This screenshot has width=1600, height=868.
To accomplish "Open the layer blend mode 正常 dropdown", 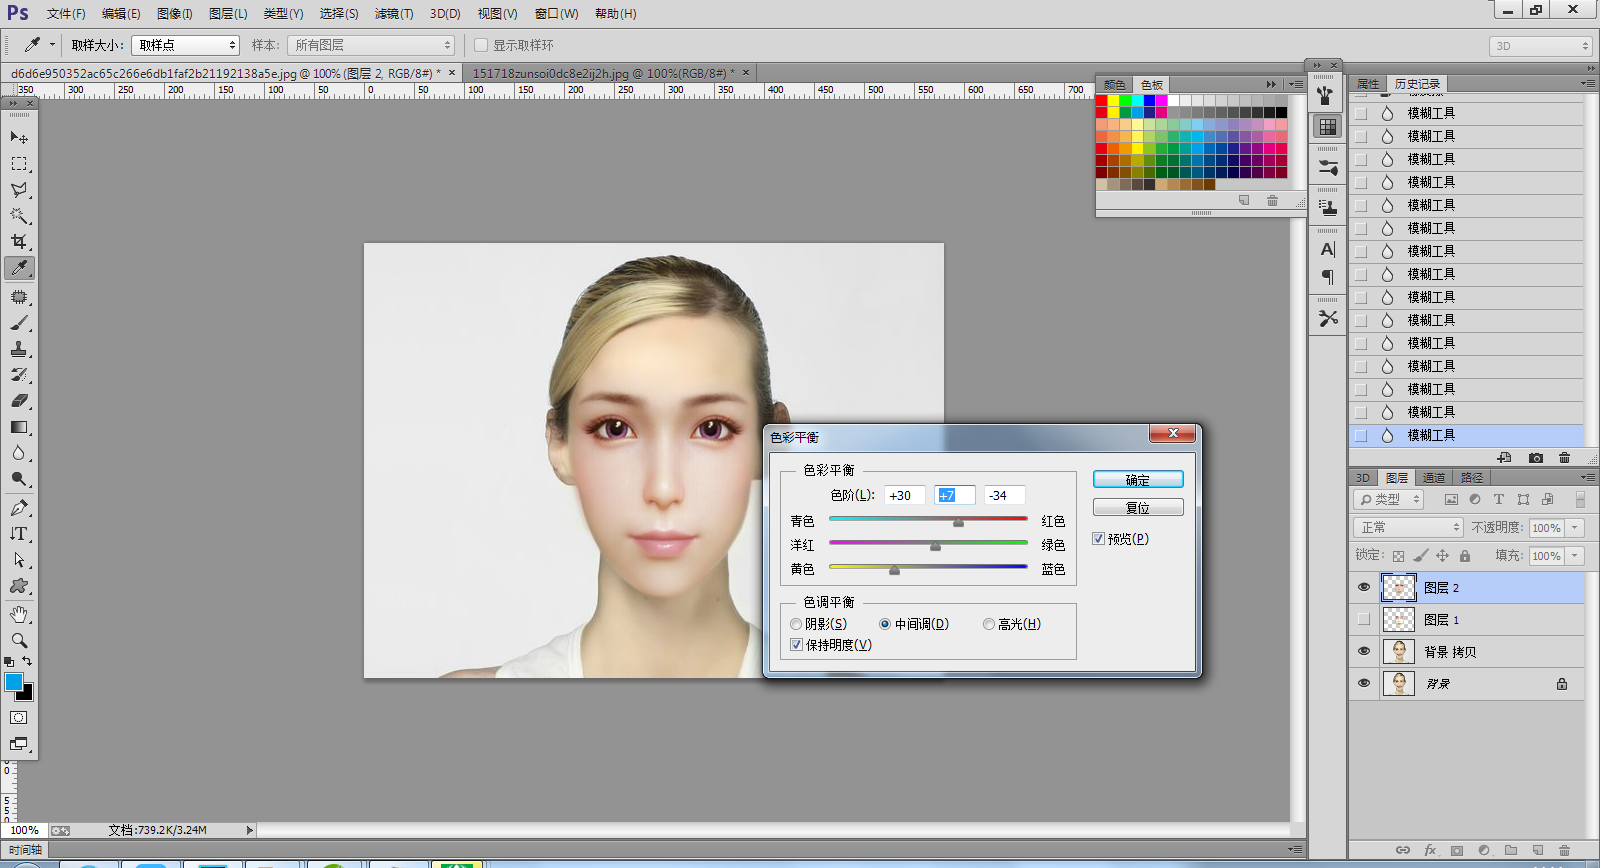I will [1409, 527].
